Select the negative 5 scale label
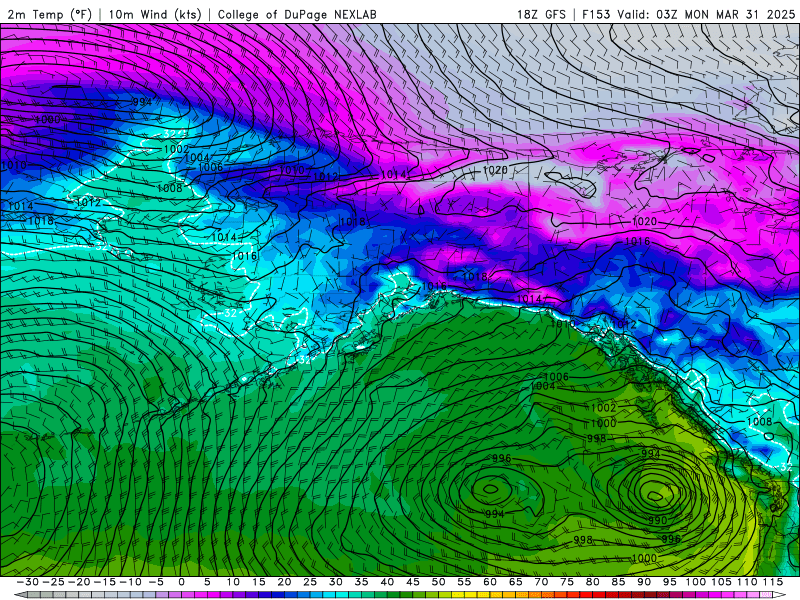 click(156, 582)
